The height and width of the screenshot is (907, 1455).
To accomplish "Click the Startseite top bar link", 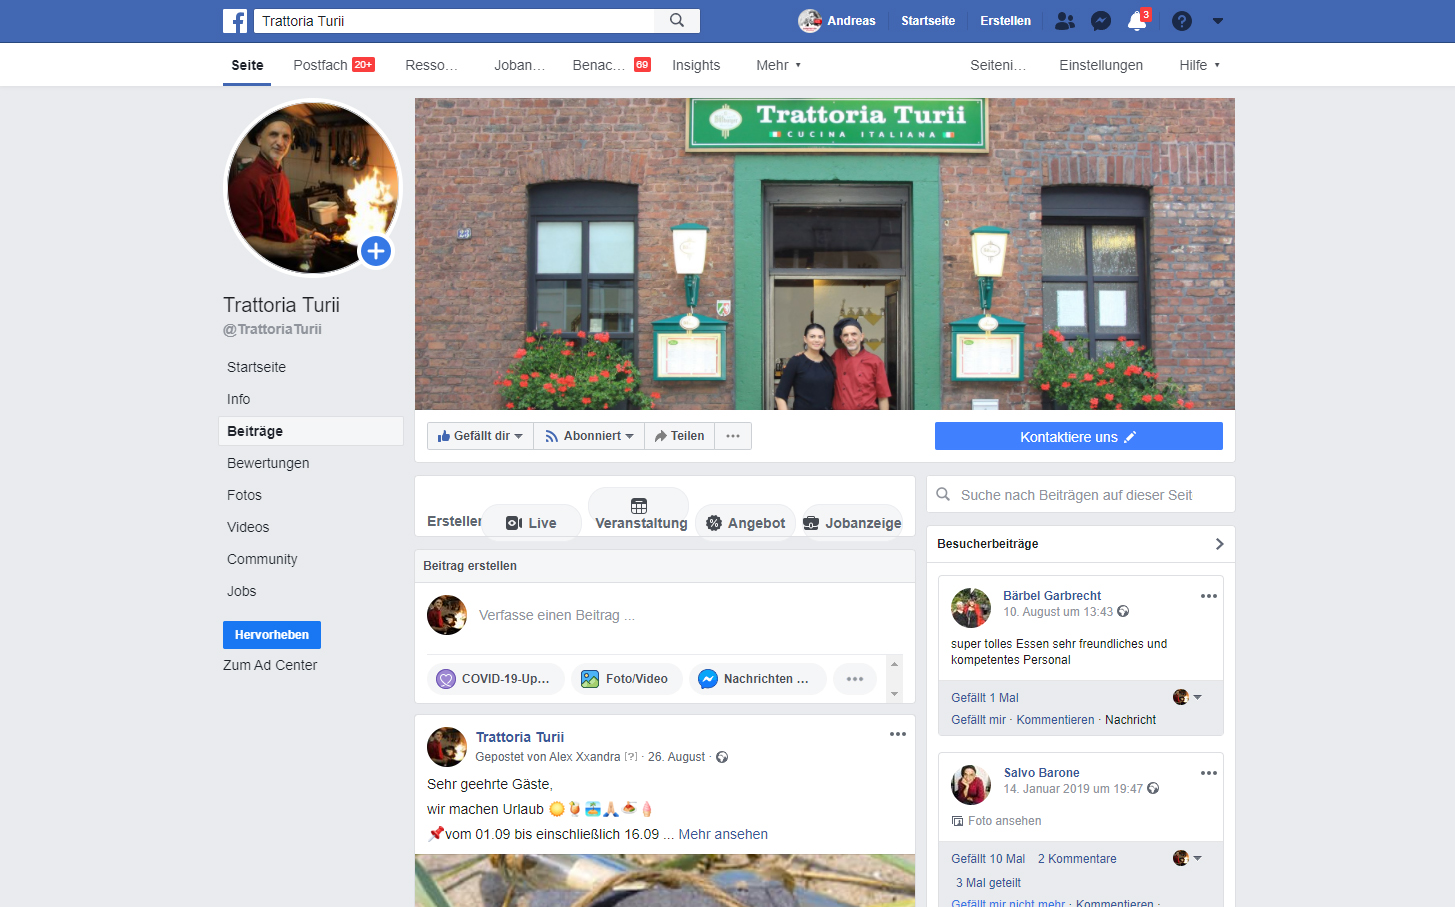I will click(928, 21).
